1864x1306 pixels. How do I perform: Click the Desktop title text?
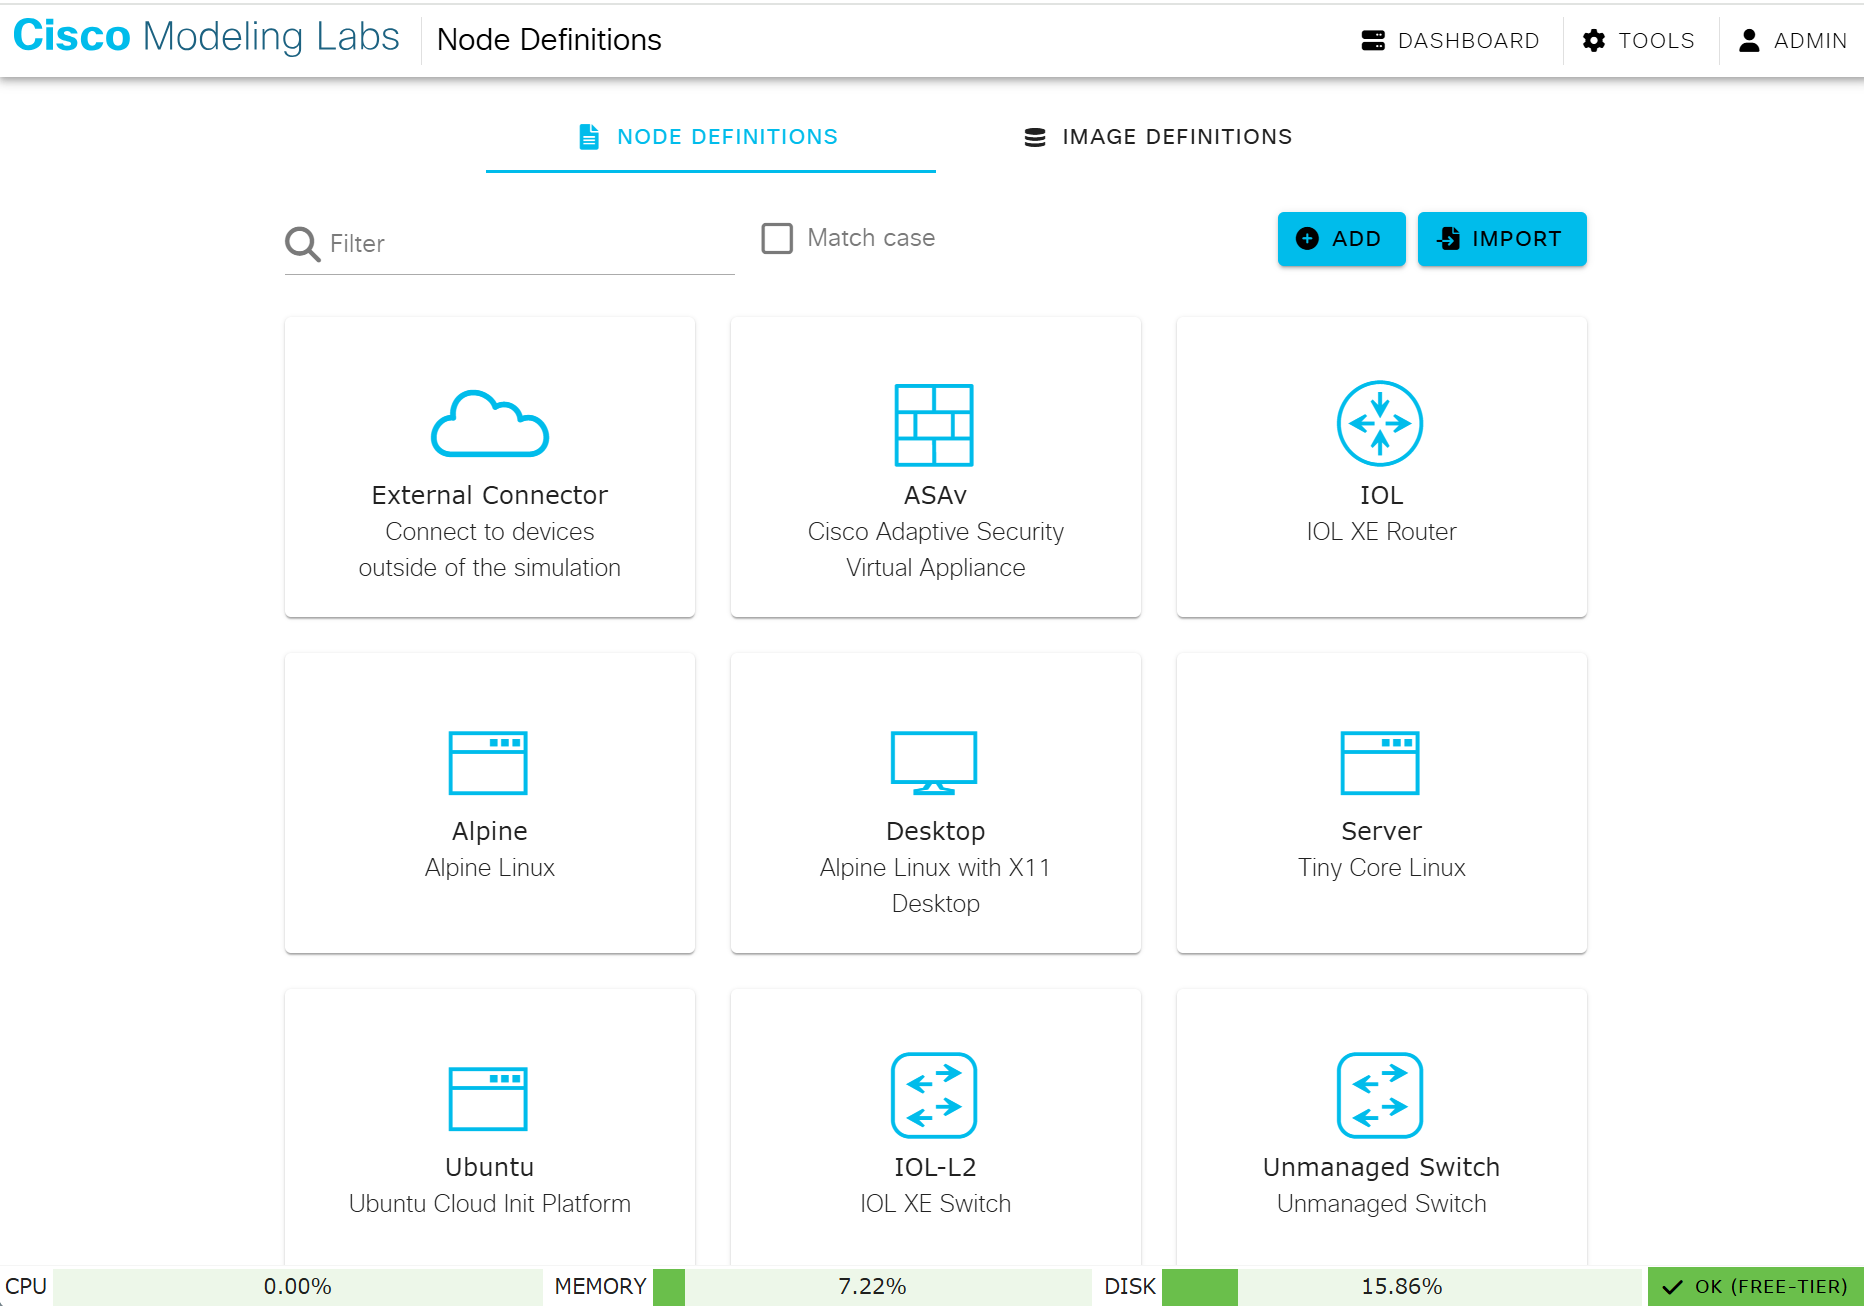click(x=936, y=831)
